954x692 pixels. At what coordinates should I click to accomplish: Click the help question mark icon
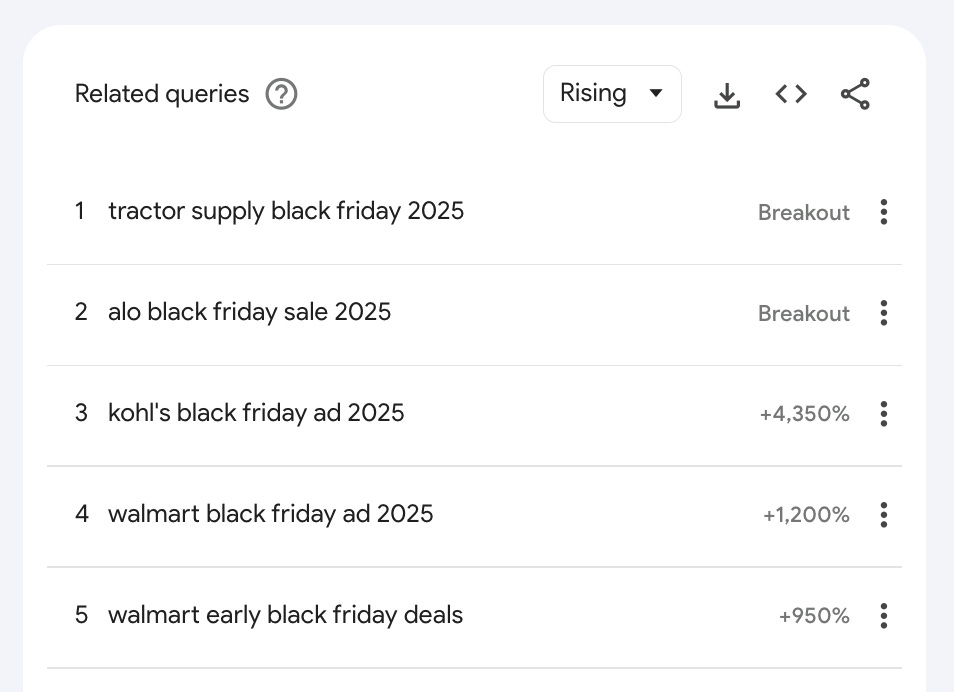[281, 95]
